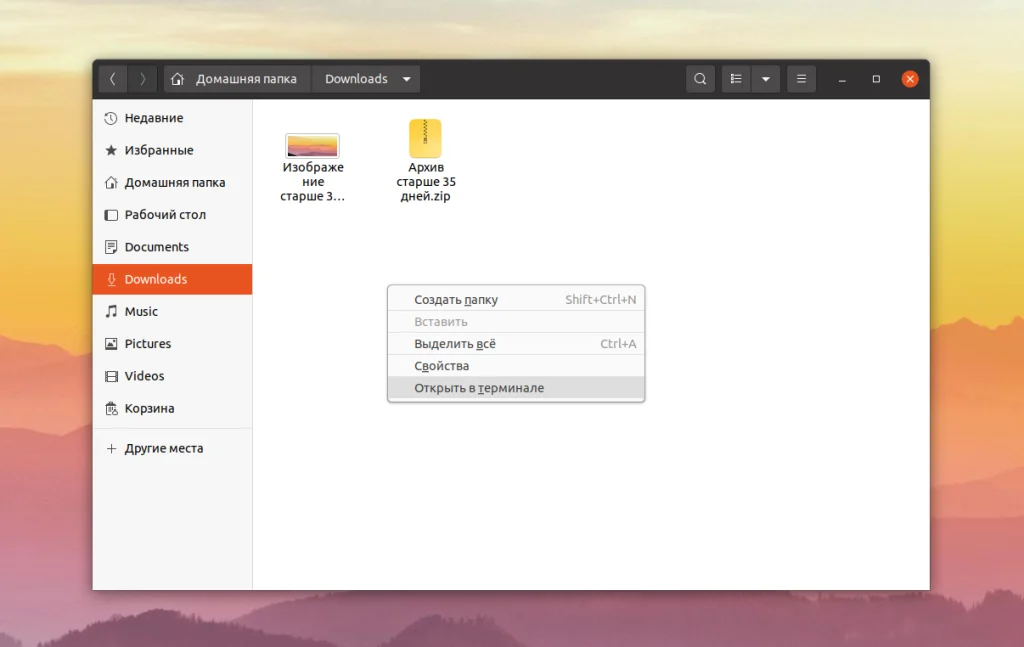Open the search icon in the toolbar
The width and height of the screenshot is (1024, 647).
tap(699, 78)
